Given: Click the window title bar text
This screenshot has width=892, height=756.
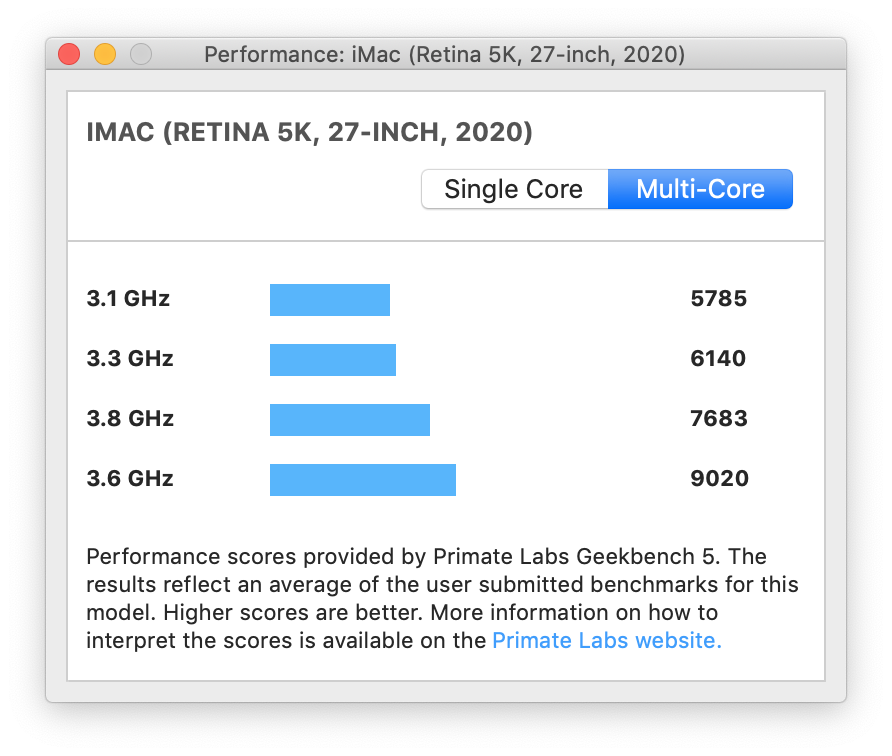Looking at the screenshot, I should [x=444, y=55].
